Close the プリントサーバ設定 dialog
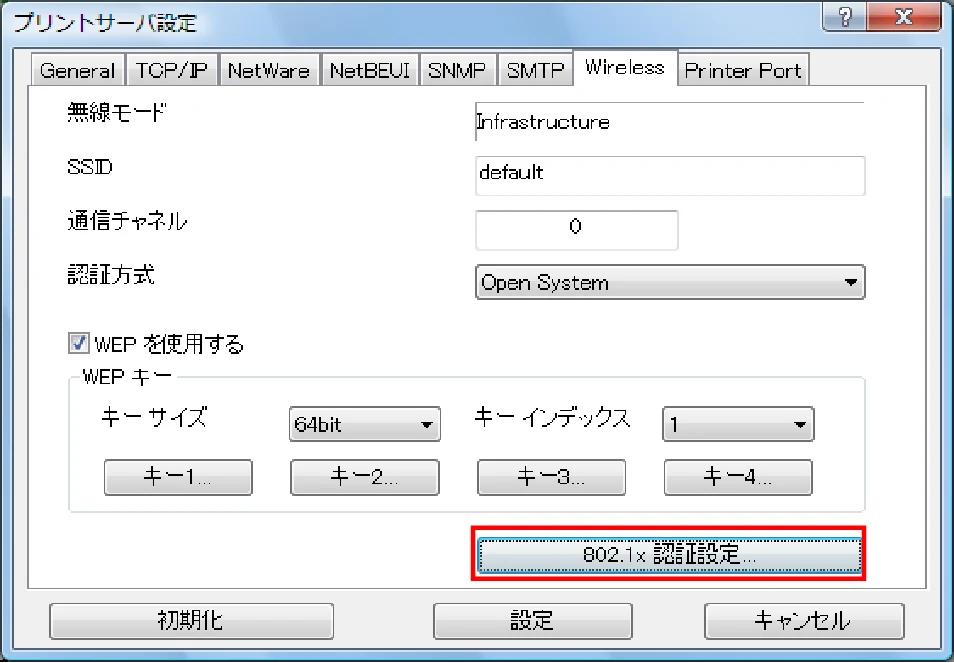954x663 pixels. pyautogui.click(x=904, y=16)
